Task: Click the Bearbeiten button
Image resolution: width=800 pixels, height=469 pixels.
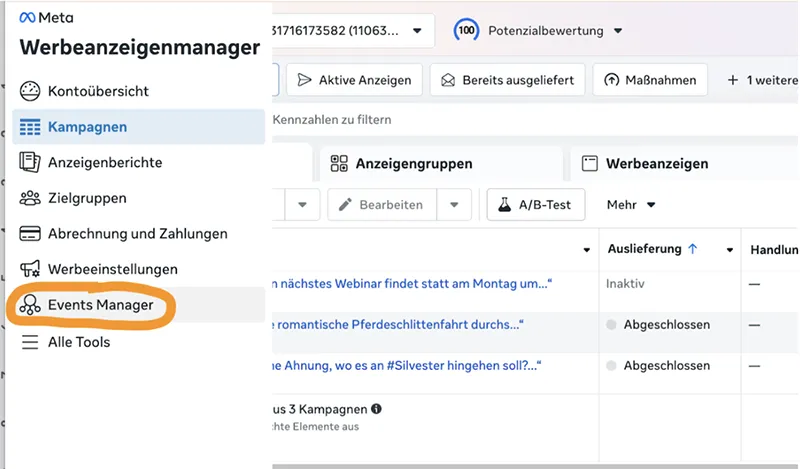Action: (382, 205)
